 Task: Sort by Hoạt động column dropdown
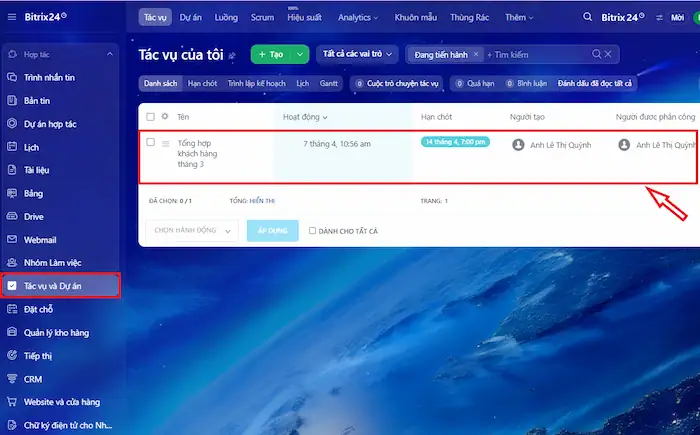tap(305, 117)
